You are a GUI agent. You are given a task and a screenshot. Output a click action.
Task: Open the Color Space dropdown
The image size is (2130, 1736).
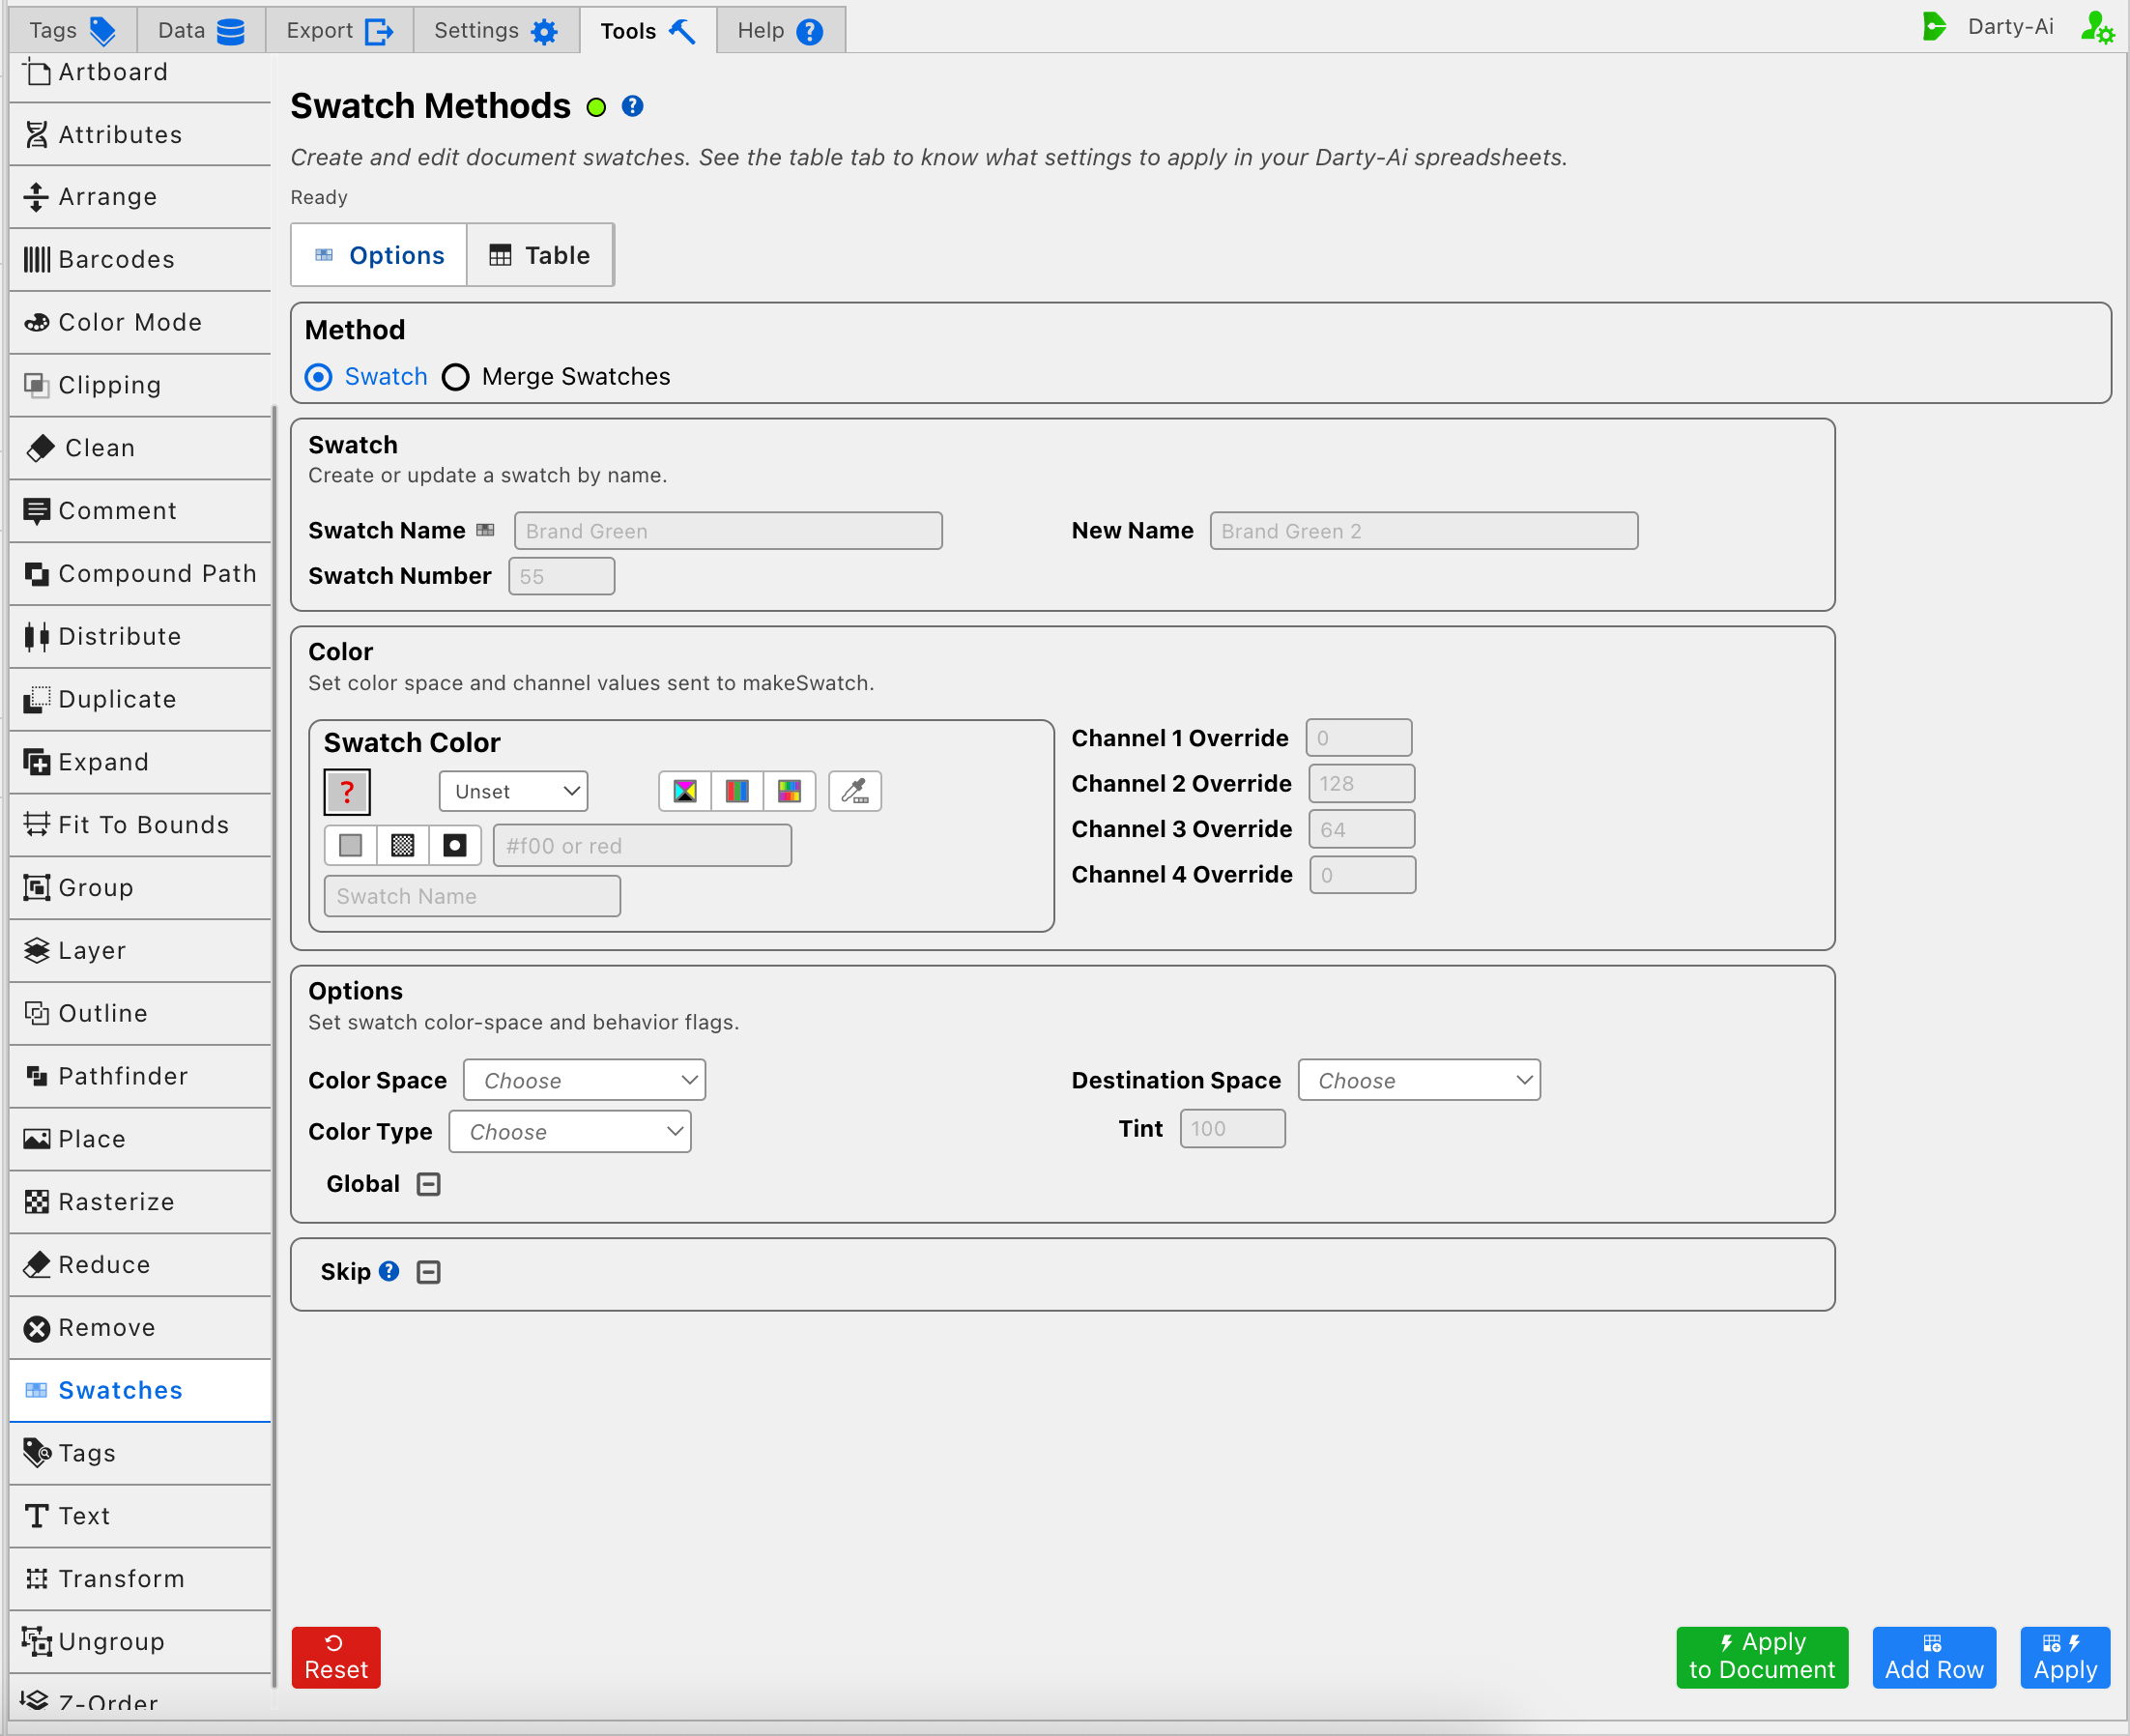coord(585,1080)
